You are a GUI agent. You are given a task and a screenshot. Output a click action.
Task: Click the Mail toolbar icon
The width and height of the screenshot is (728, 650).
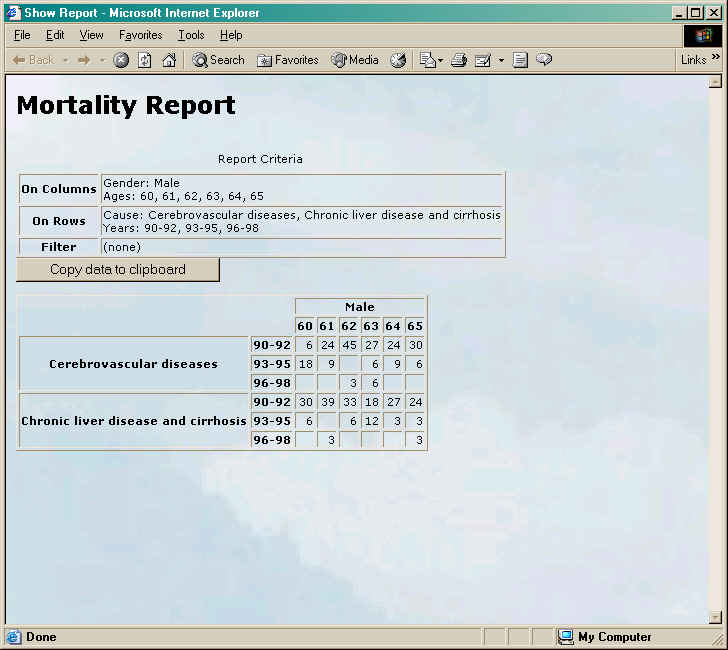pyautogui.click(x=428, y=60)
